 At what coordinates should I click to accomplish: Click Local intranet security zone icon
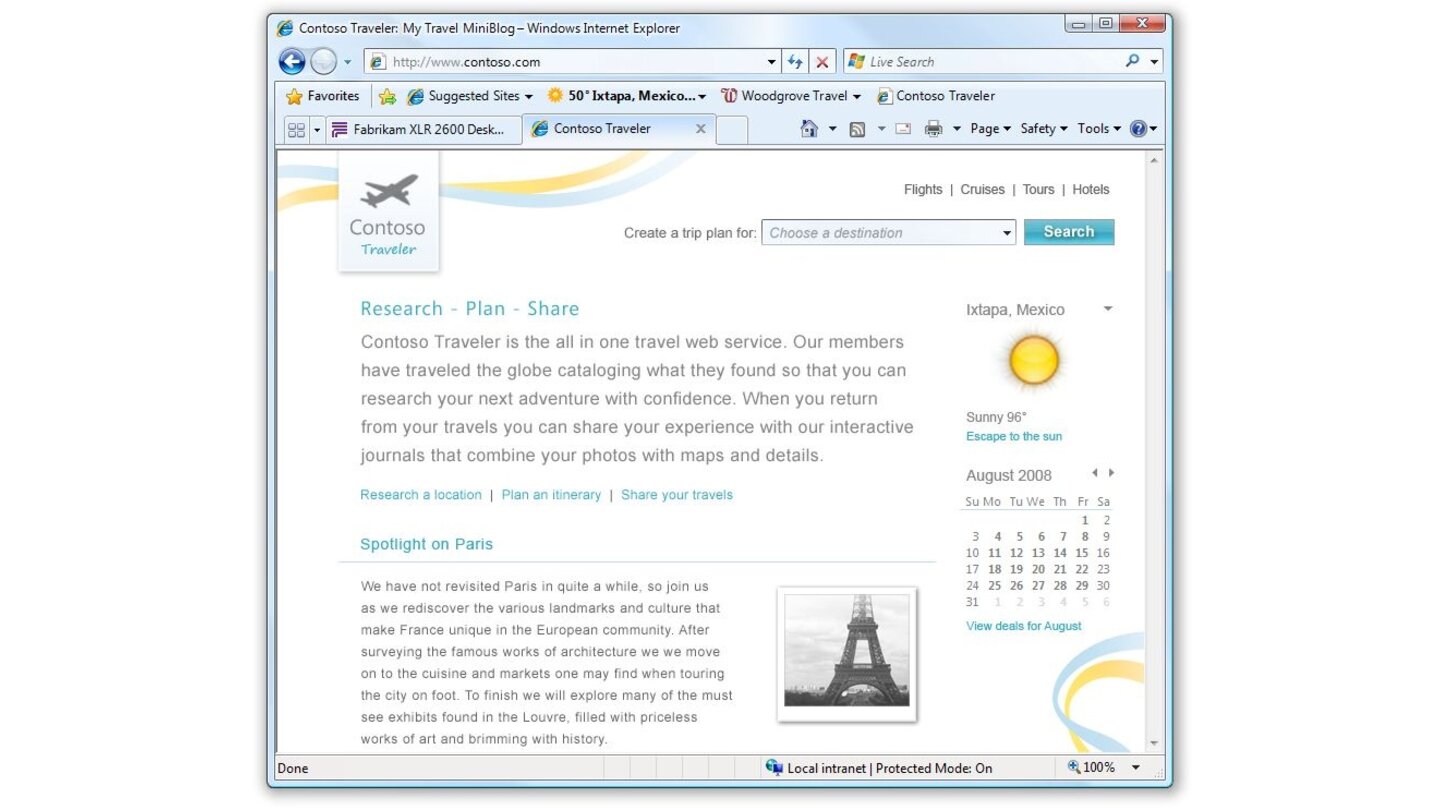tap(774, 768)
